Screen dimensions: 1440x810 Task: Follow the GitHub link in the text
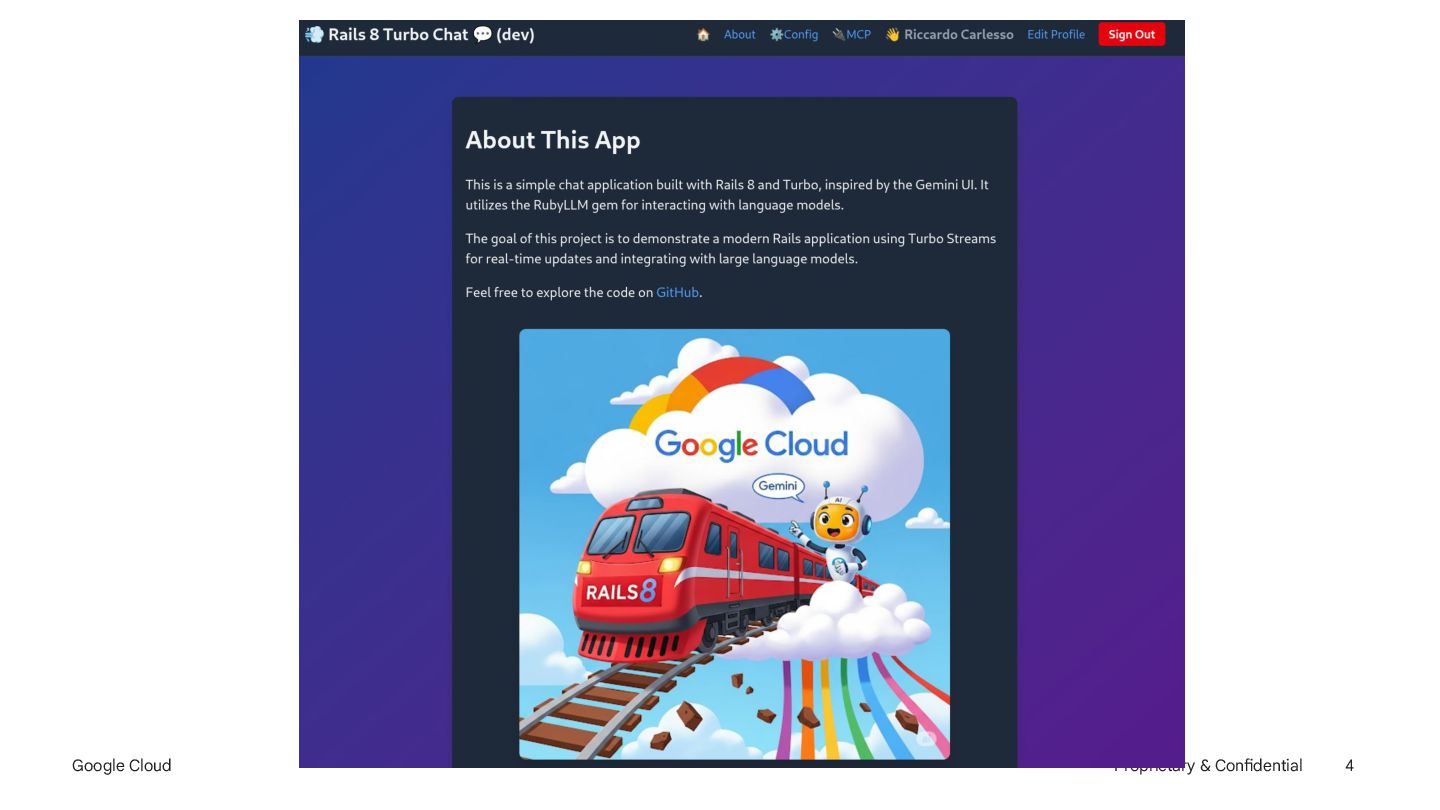click(677, 293)
